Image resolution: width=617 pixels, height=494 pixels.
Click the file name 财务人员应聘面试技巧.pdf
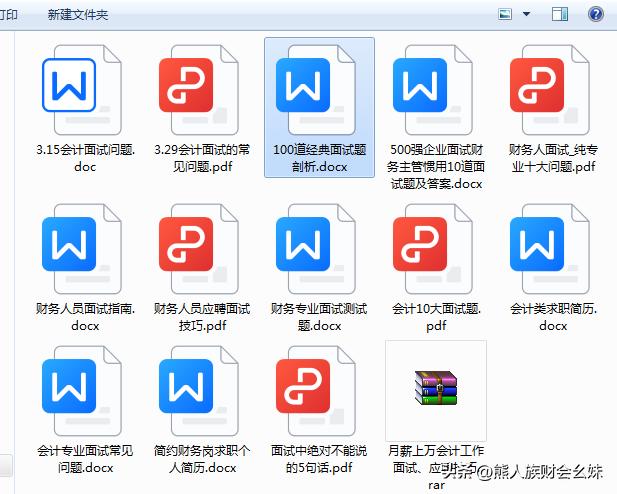pyautogui.click(x=202, y=317)
